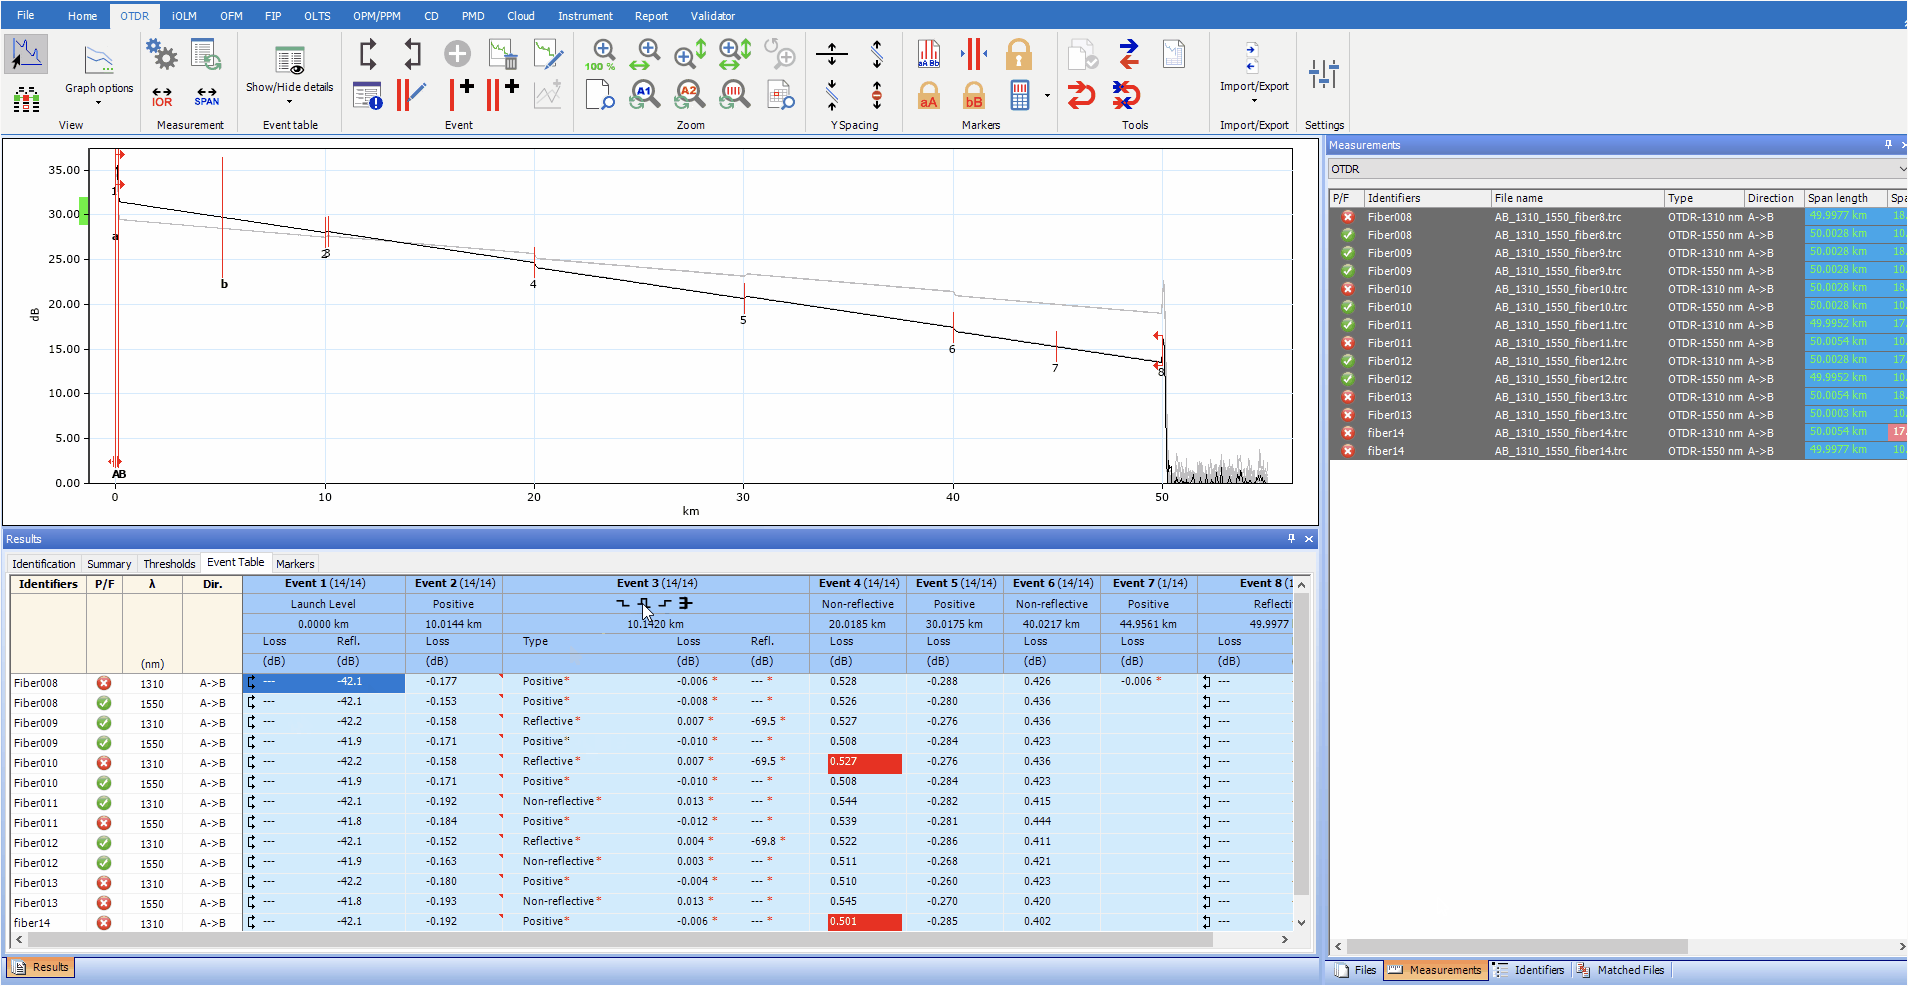Expand the Markers calculator dropdown arrow
The width and height of the screenshot is (1908, 986).
pos(1047,96)
